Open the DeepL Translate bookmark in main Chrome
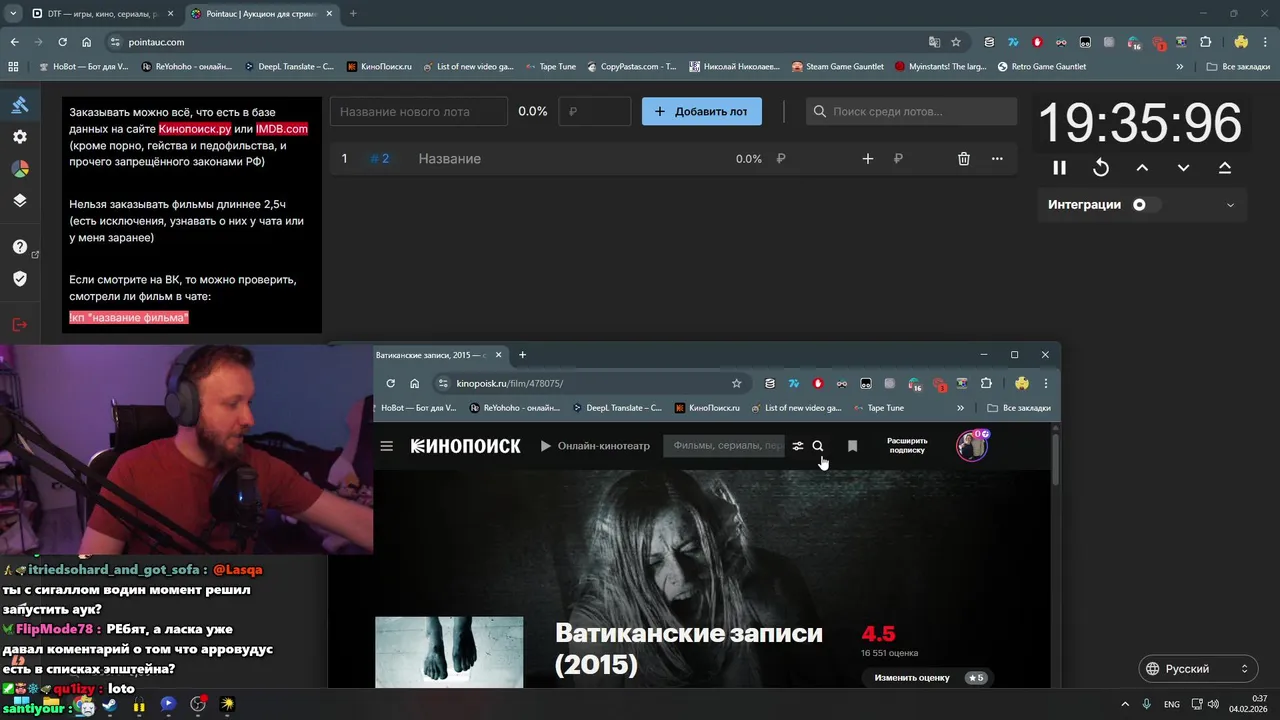The height and width of the screenshot is (720, 1280). pyautogui.click(x=290, y=67)
